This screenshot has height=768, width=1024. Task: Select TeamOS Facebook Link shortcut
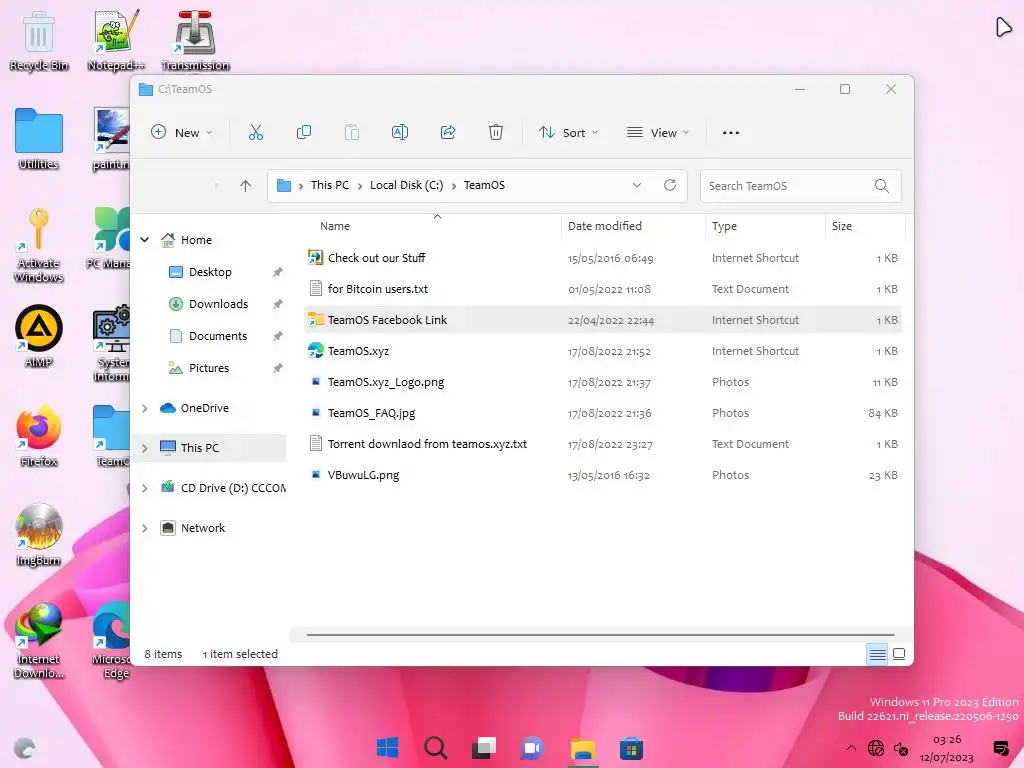pyautogui.click(x=603, y=320)
